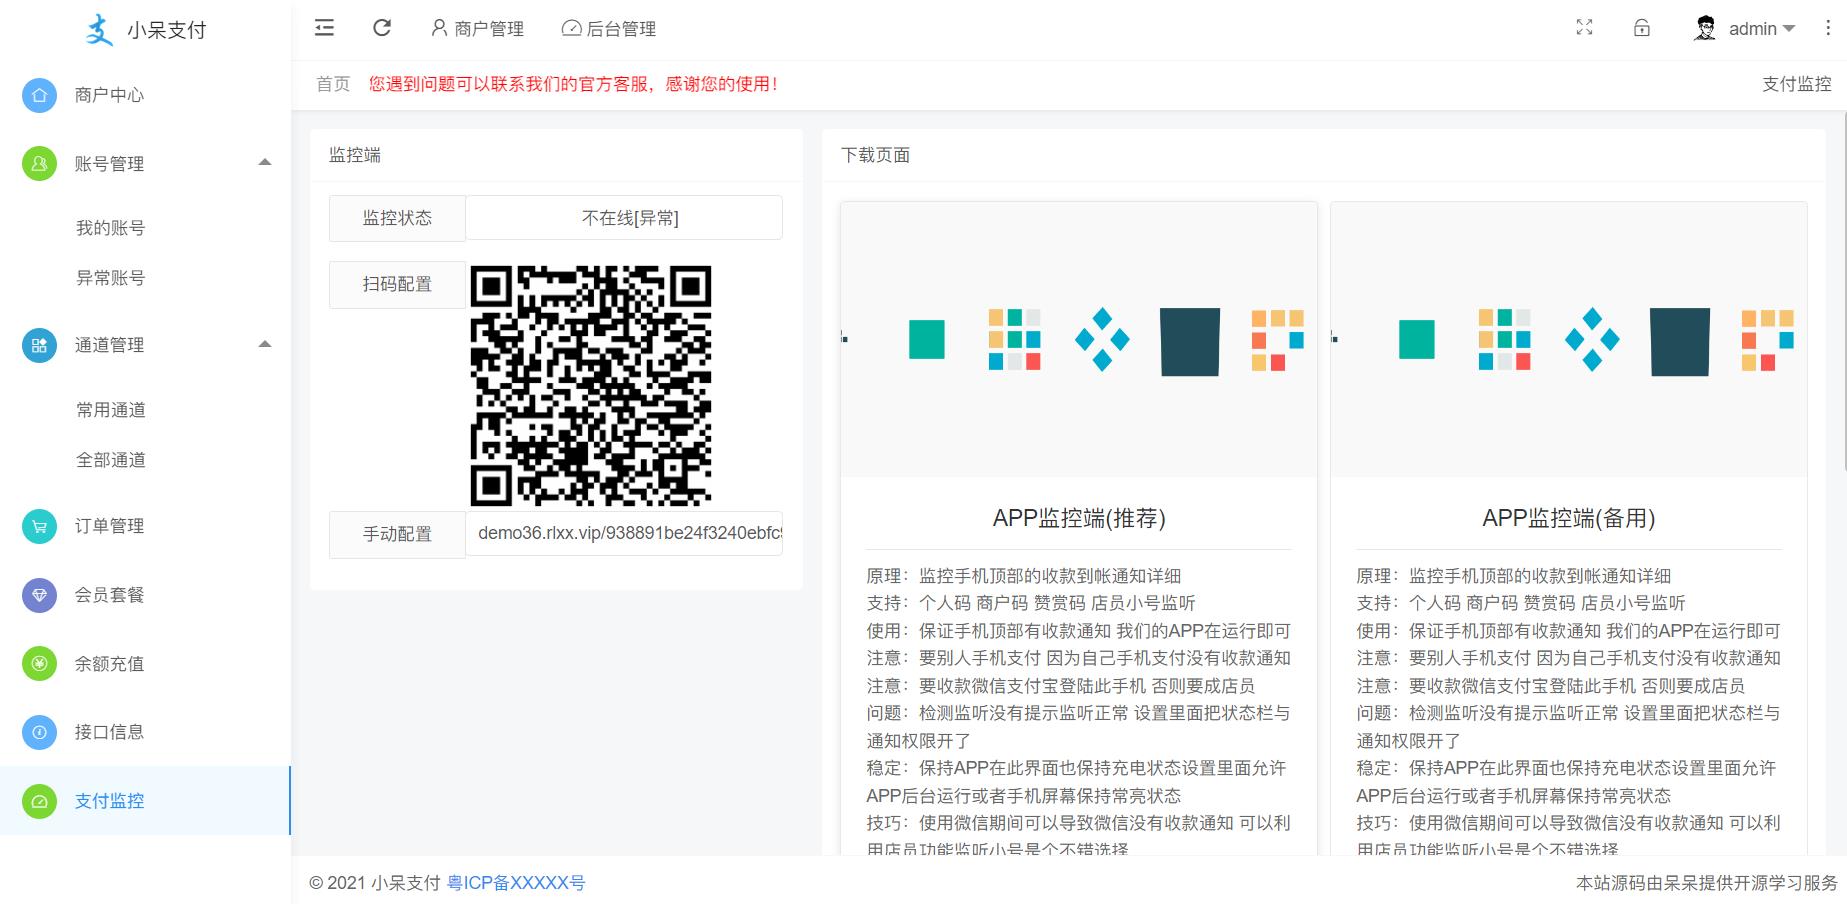The width and height of the screenshot is (1847, 904).
Task: Click APP监控端(推荐) card banner image
Action: (x=1079, y=340)
